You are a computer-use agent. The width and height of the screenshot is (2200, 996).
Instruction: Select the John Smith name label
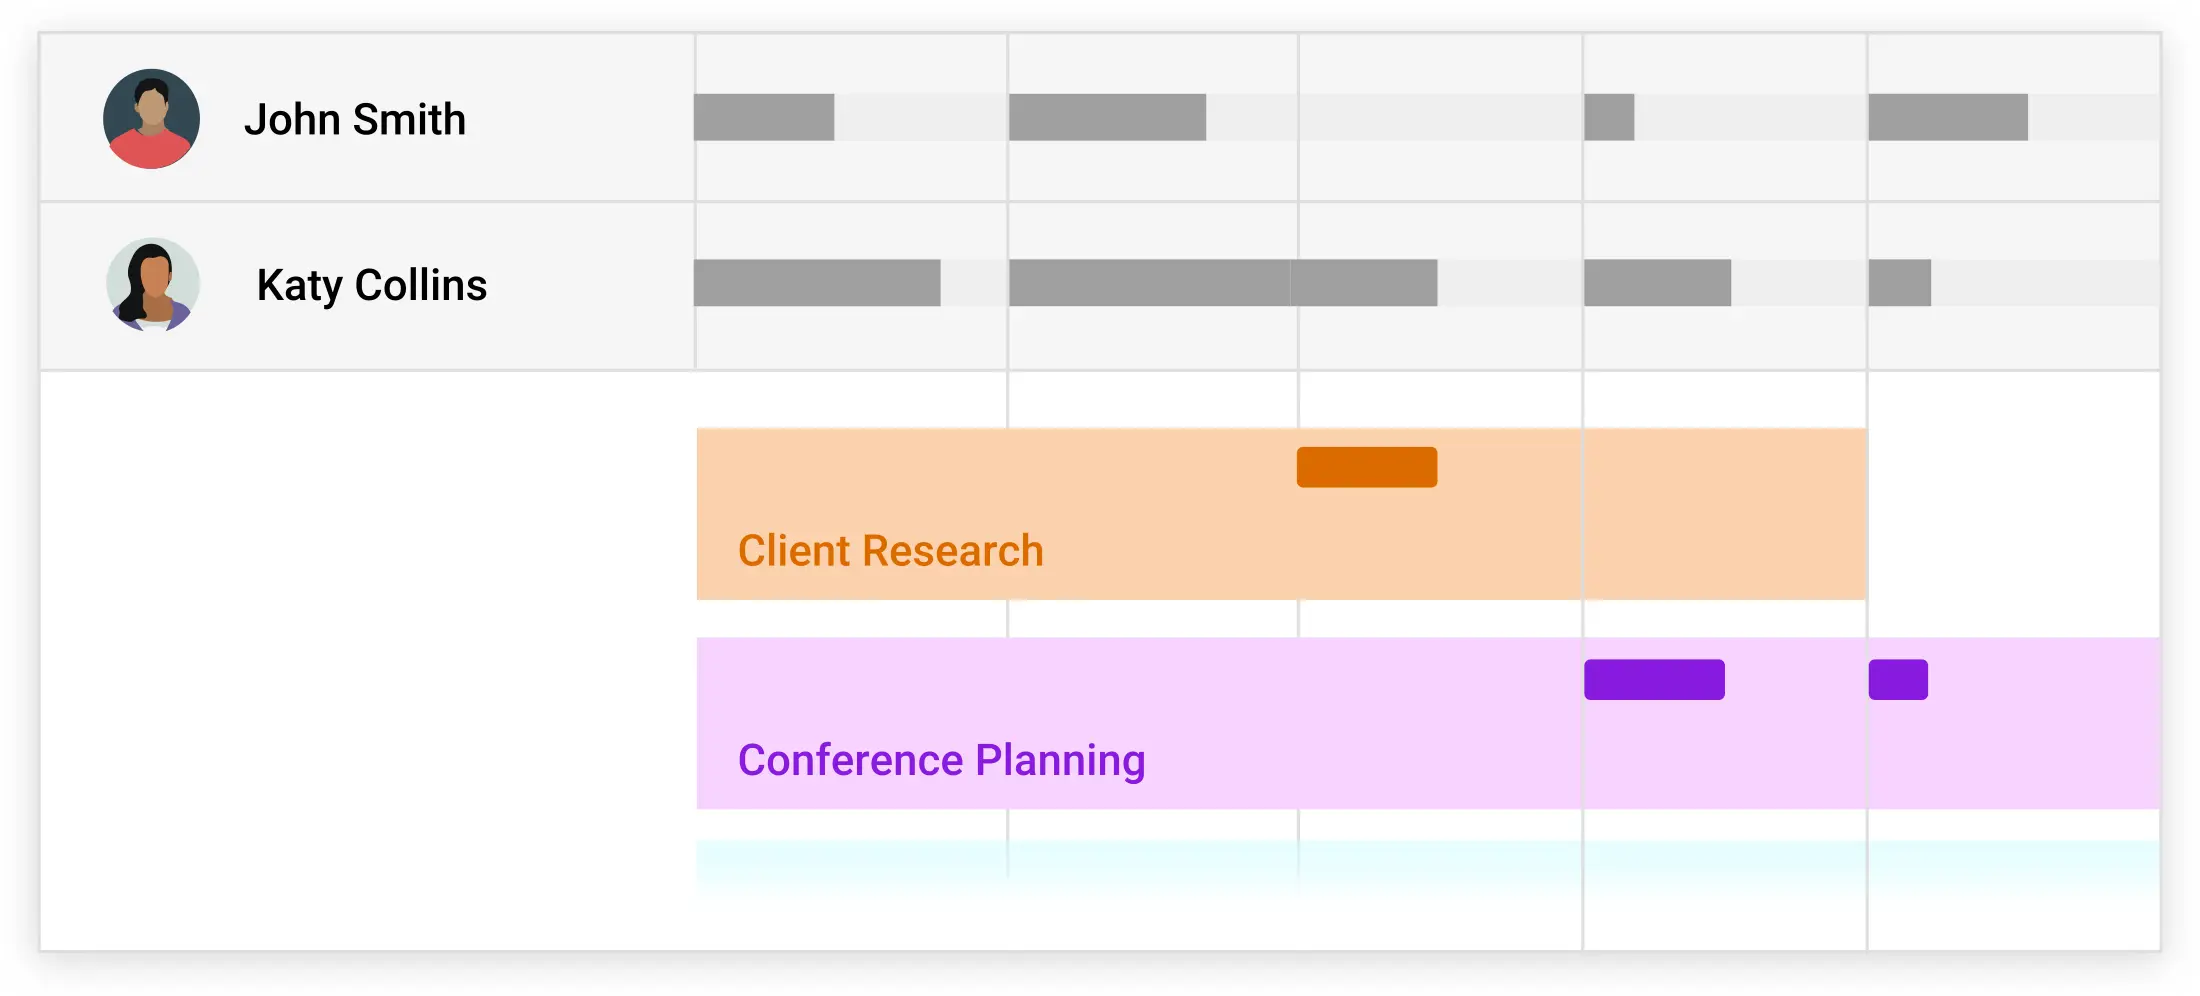tap(355, 120)
